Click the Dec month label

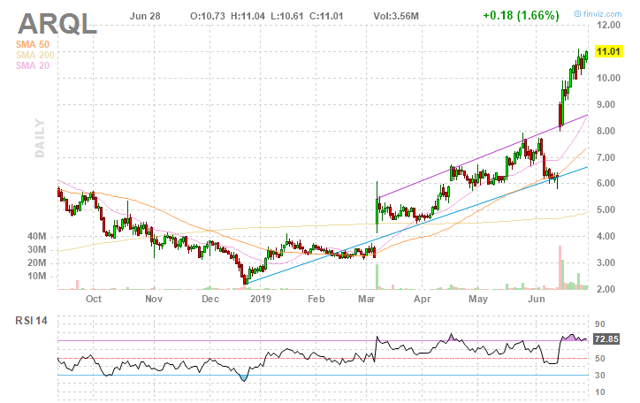pyautogui.click(x=210, y=299)
